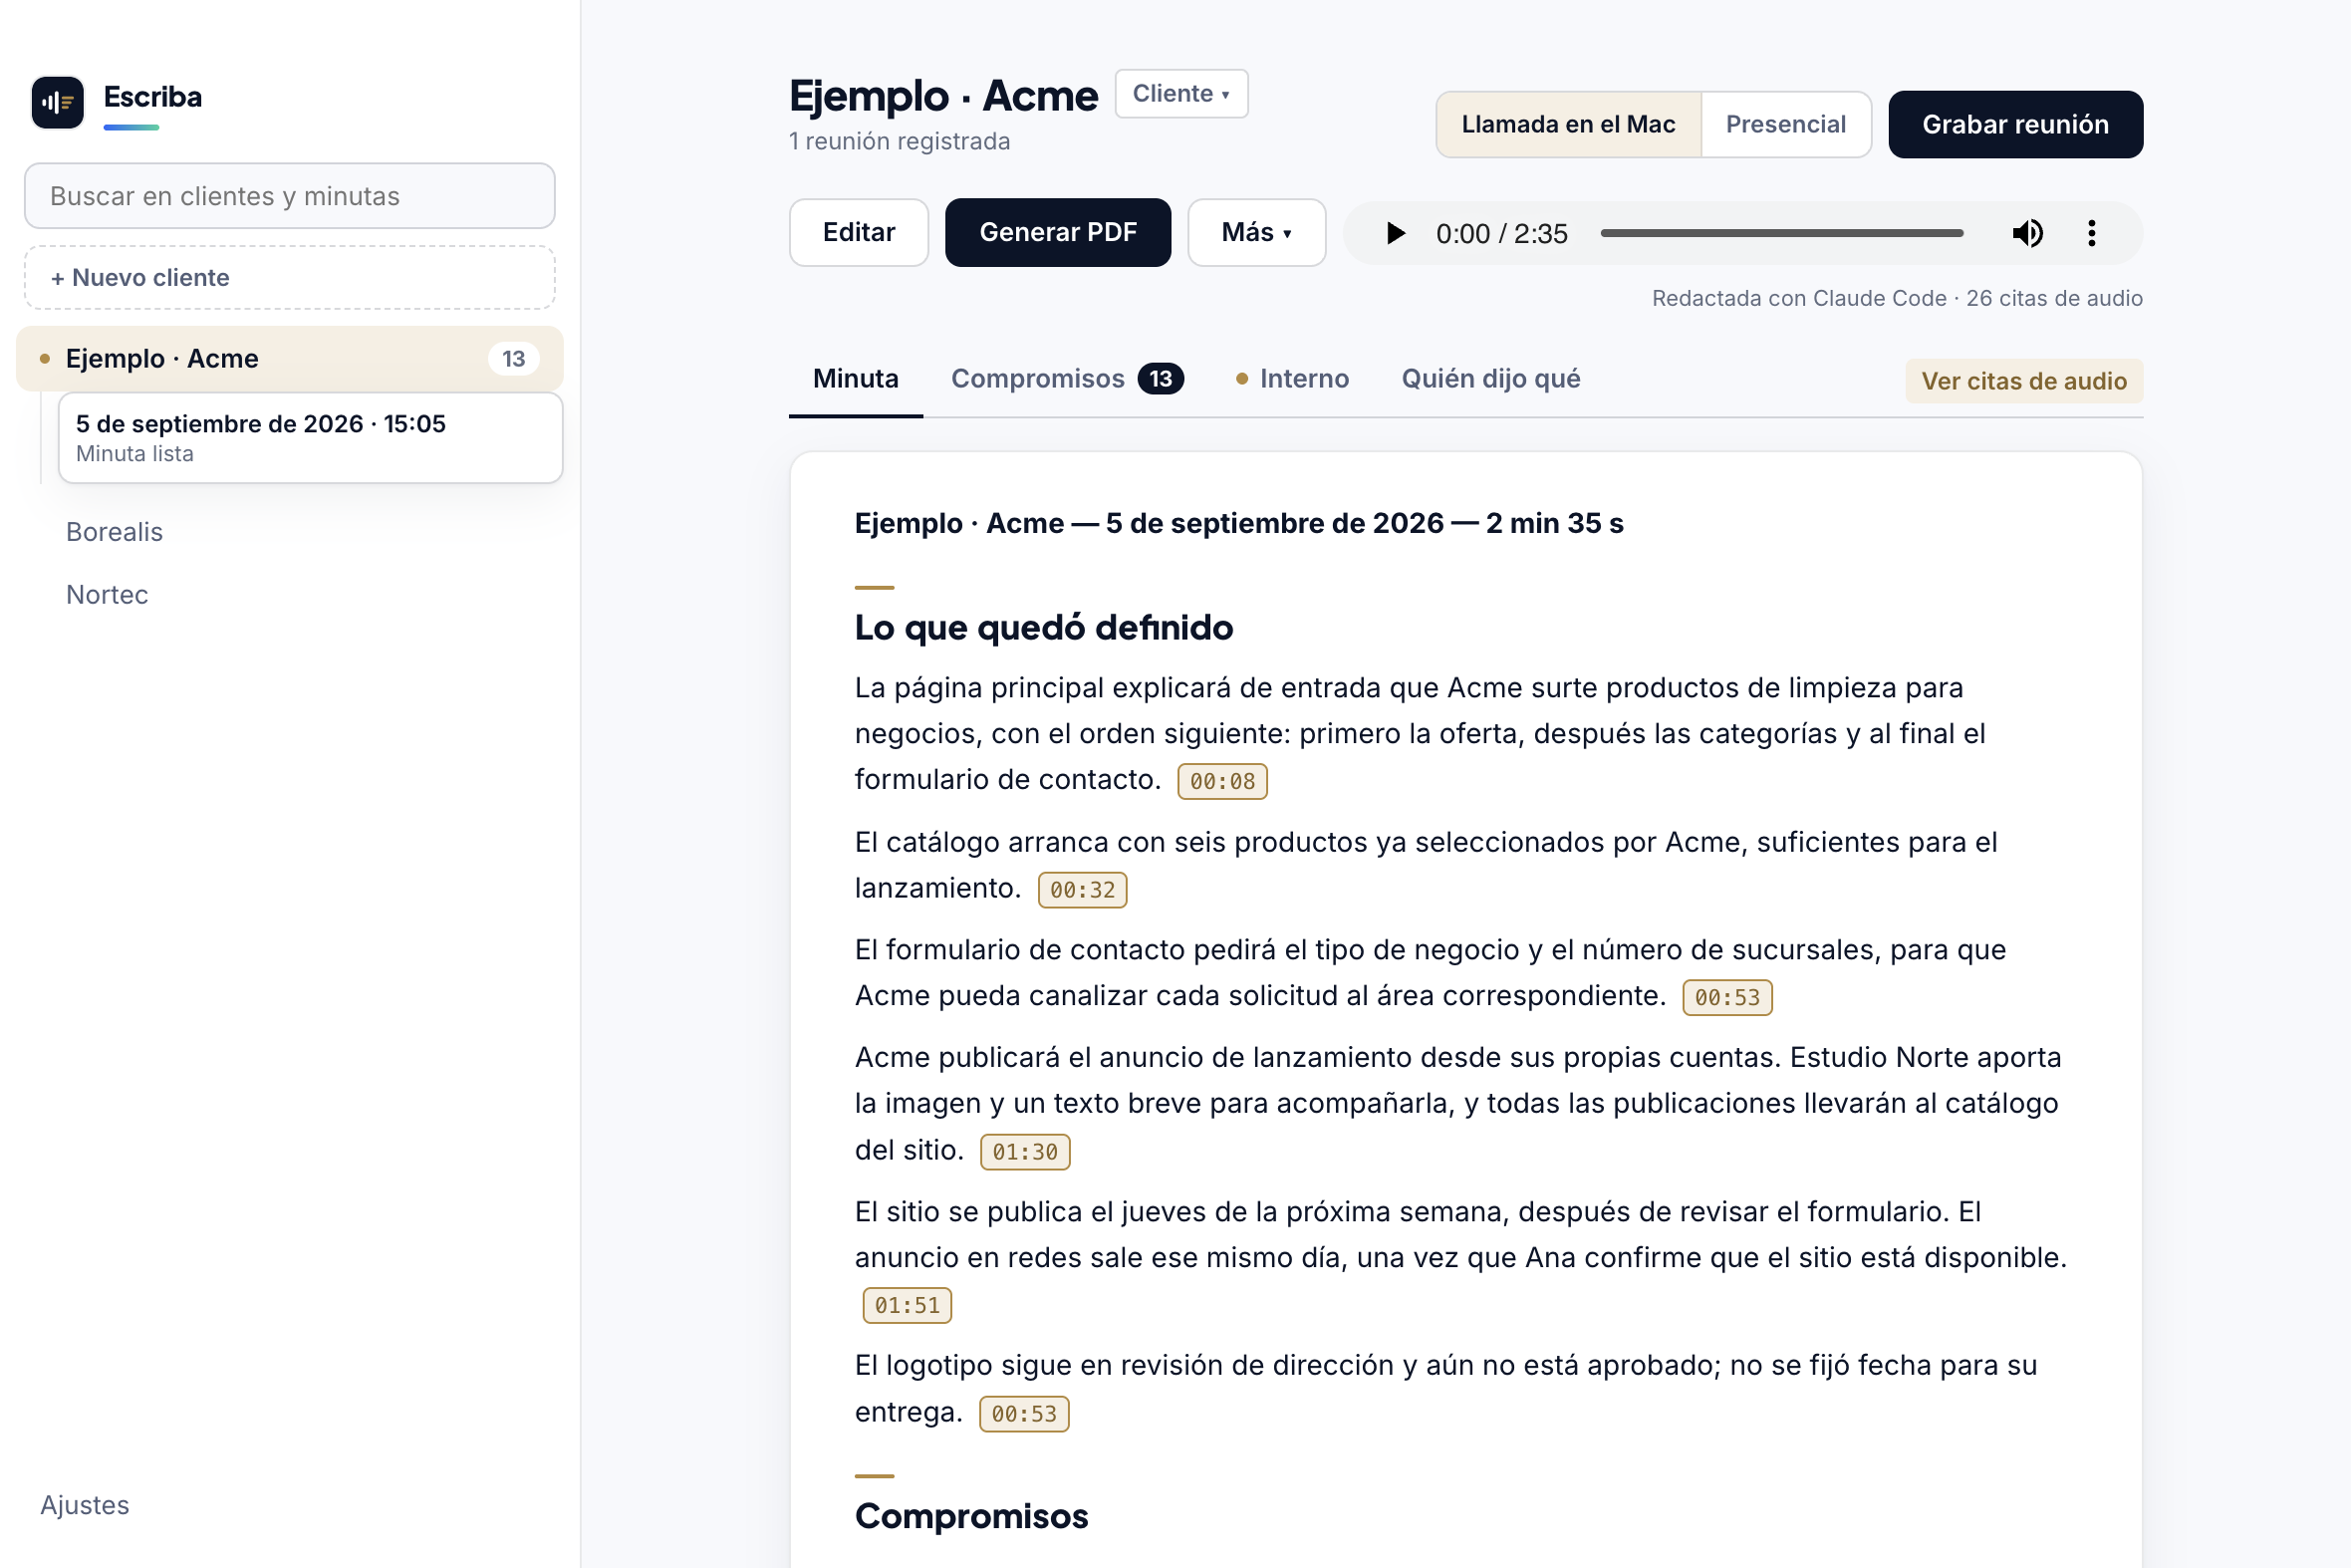Open the audio player three-dots menu
Screen dimensions: 2351x1568
pos(2091,233)
